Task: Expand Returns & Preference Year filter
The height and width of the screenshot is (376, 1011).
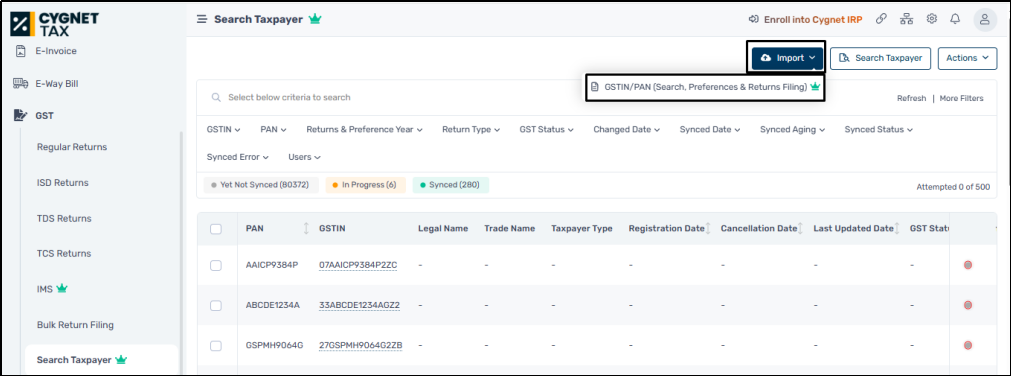Action: pos(364,130)
